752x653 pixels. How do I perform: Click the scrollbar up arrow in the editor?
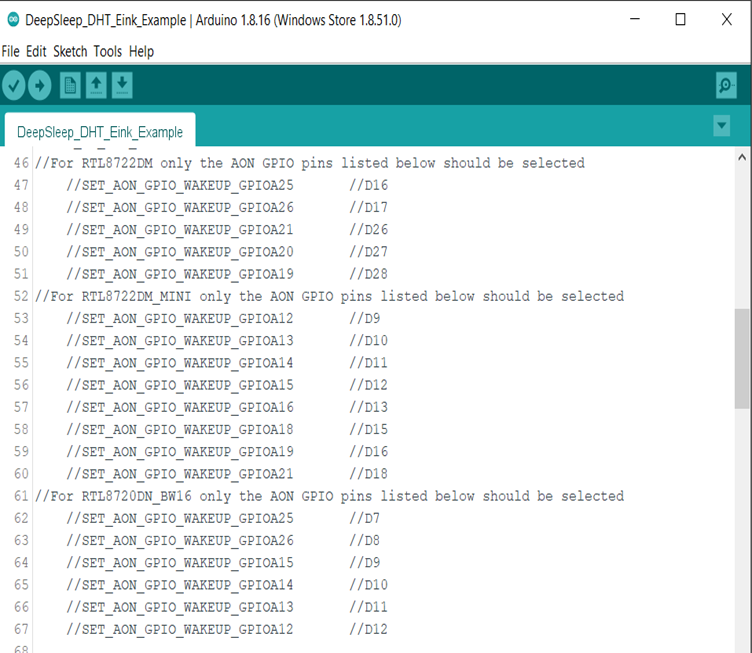click(x=742, y=157)
